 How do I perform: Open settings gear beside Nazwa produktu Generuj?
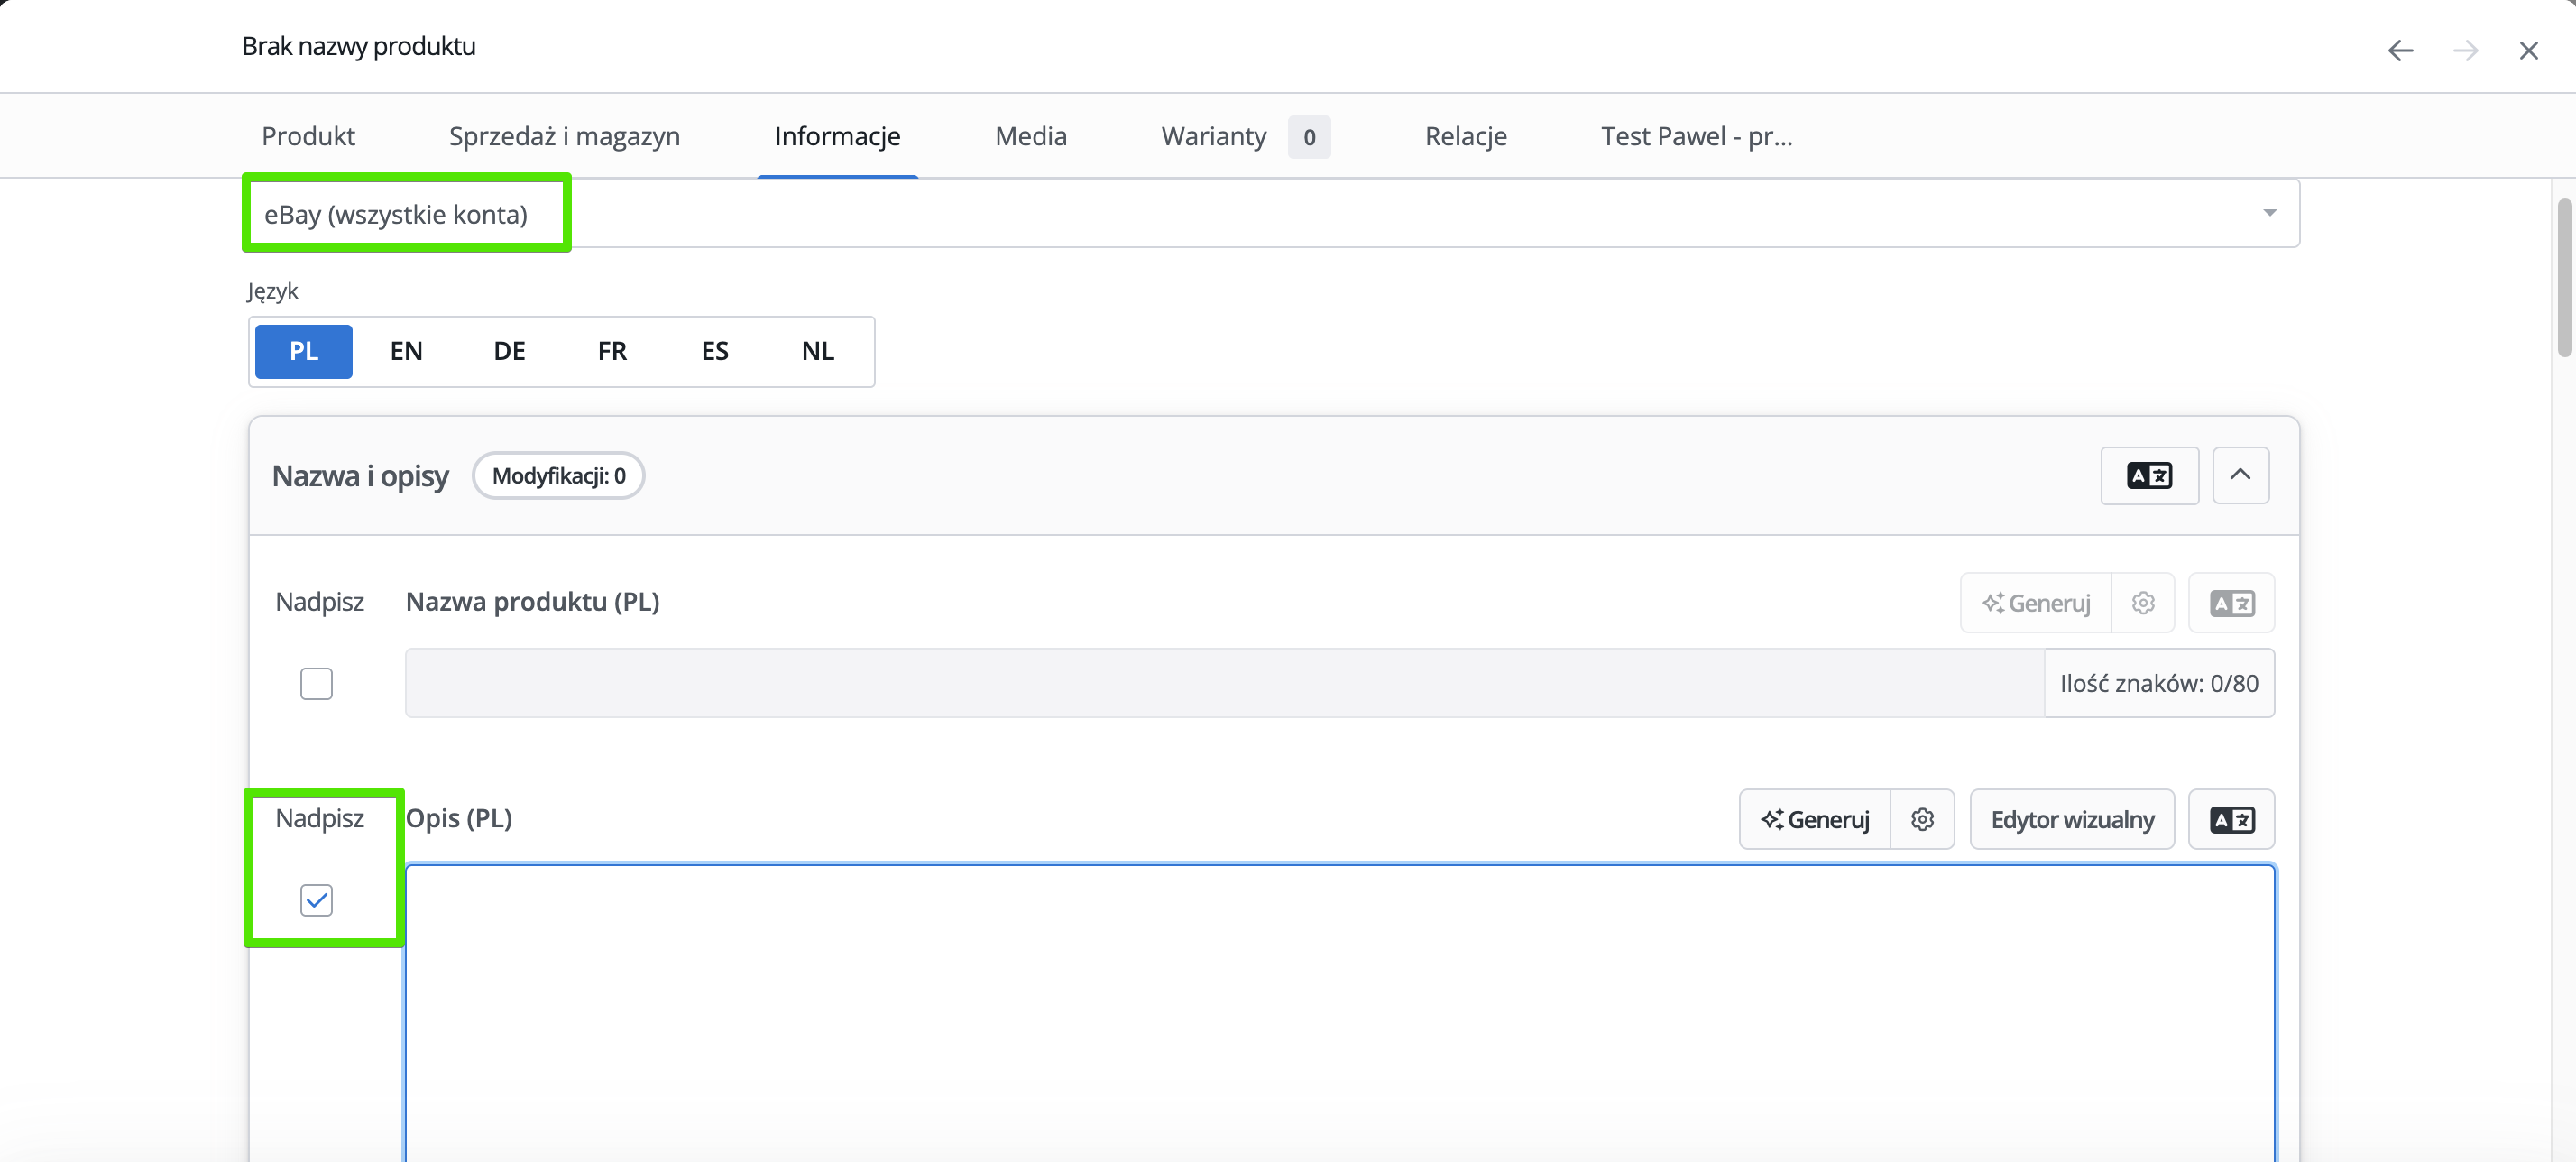pyautogui.click(x=2142, y=603)
